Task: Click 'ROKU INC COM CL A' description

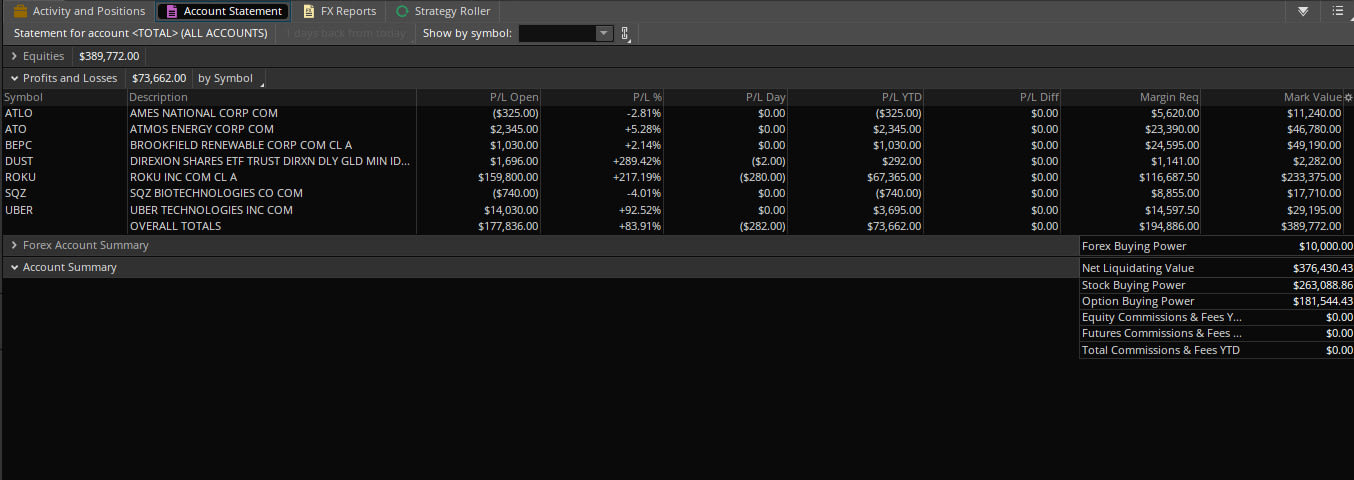Action: [184, 177]
